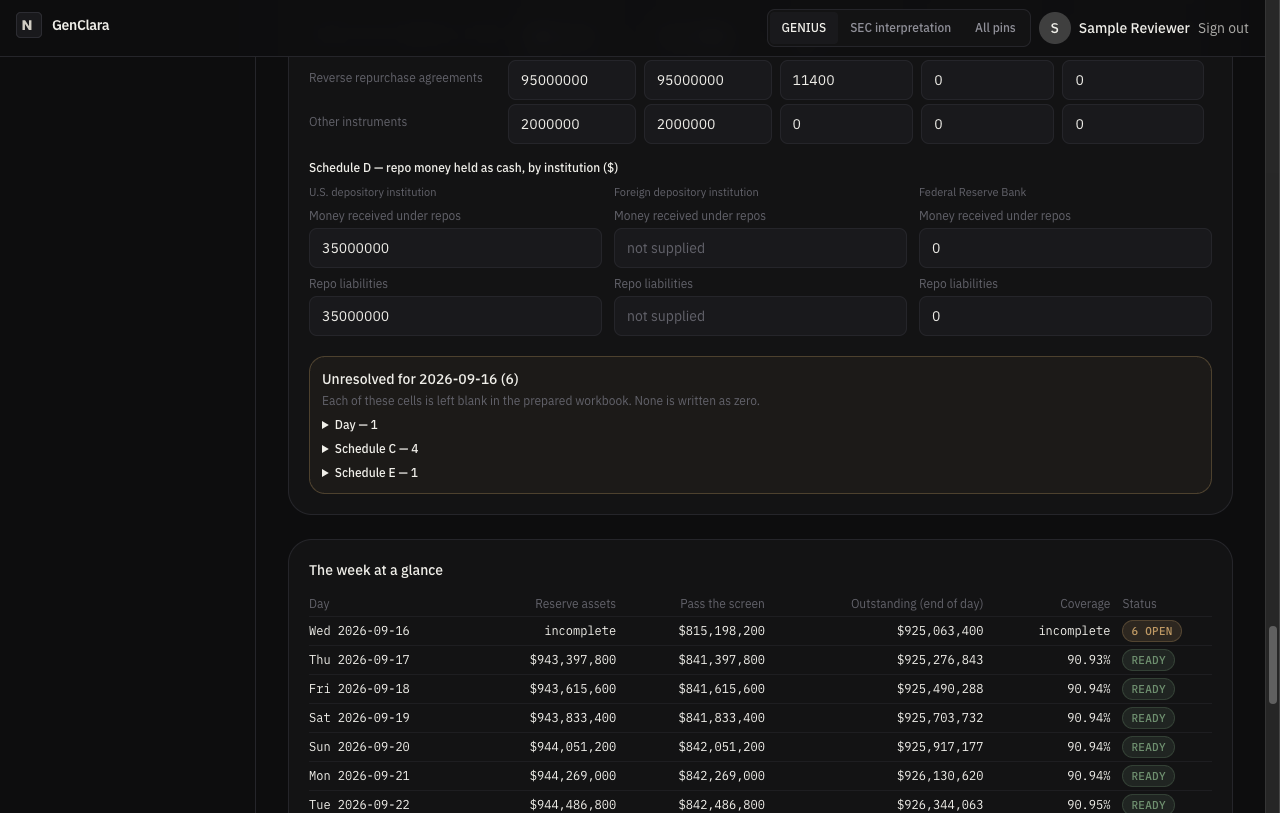Select the Sat 2026-09-19 row

tap(760, 718)
